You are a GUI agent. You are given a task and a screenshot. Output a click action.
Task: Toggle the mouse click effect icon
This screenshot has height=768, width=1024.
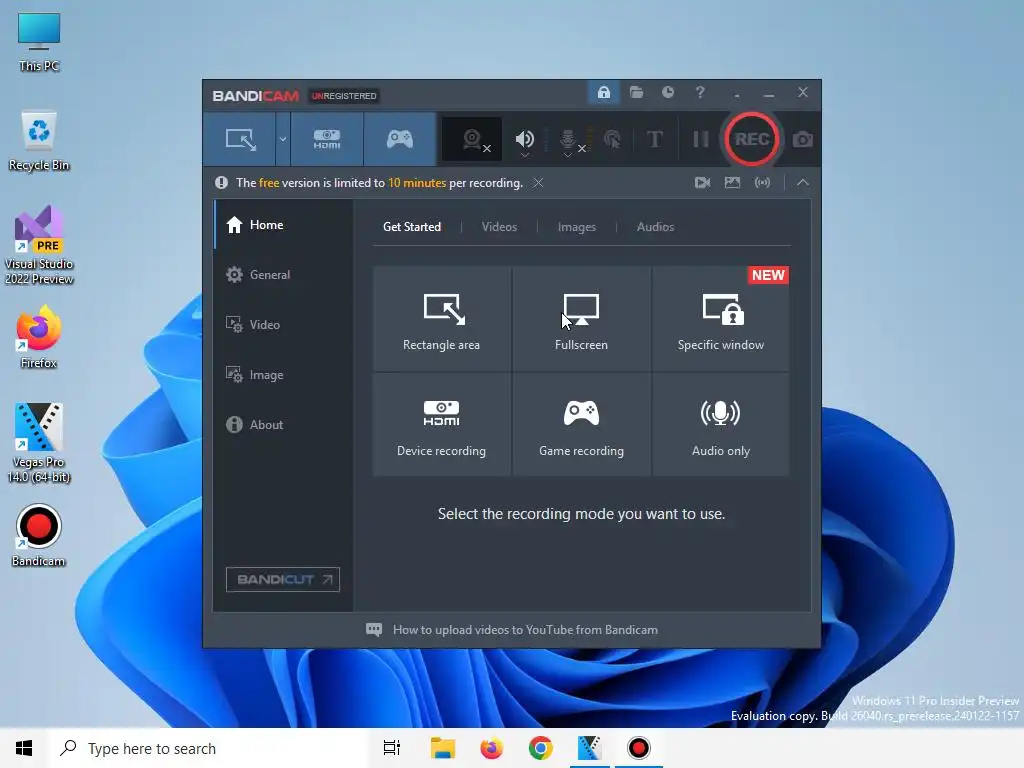[612, 139]
